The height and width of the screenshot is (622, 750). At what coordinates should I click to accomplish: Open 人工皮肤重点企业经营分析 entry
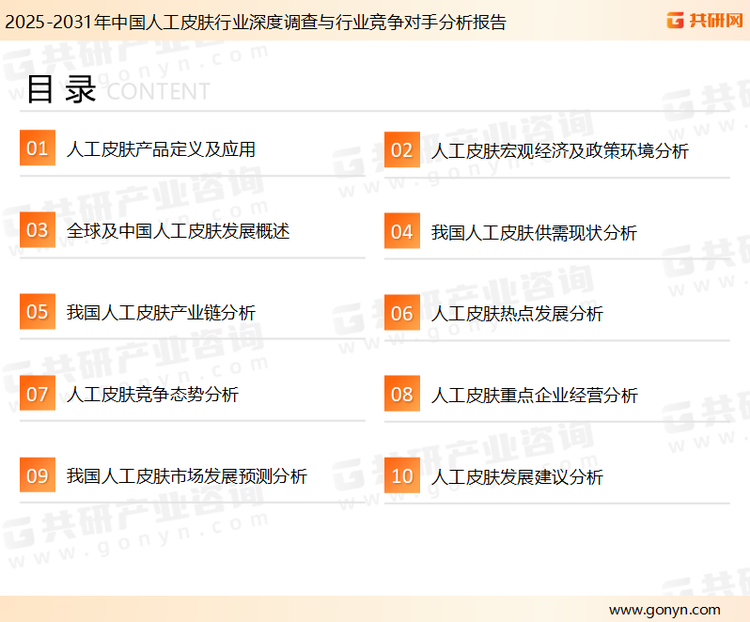[534, 396]
